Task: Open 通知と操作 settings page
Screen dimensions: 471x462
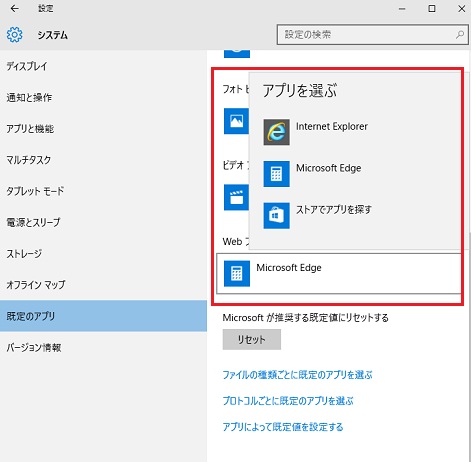Action: click(x=103, y=97)
